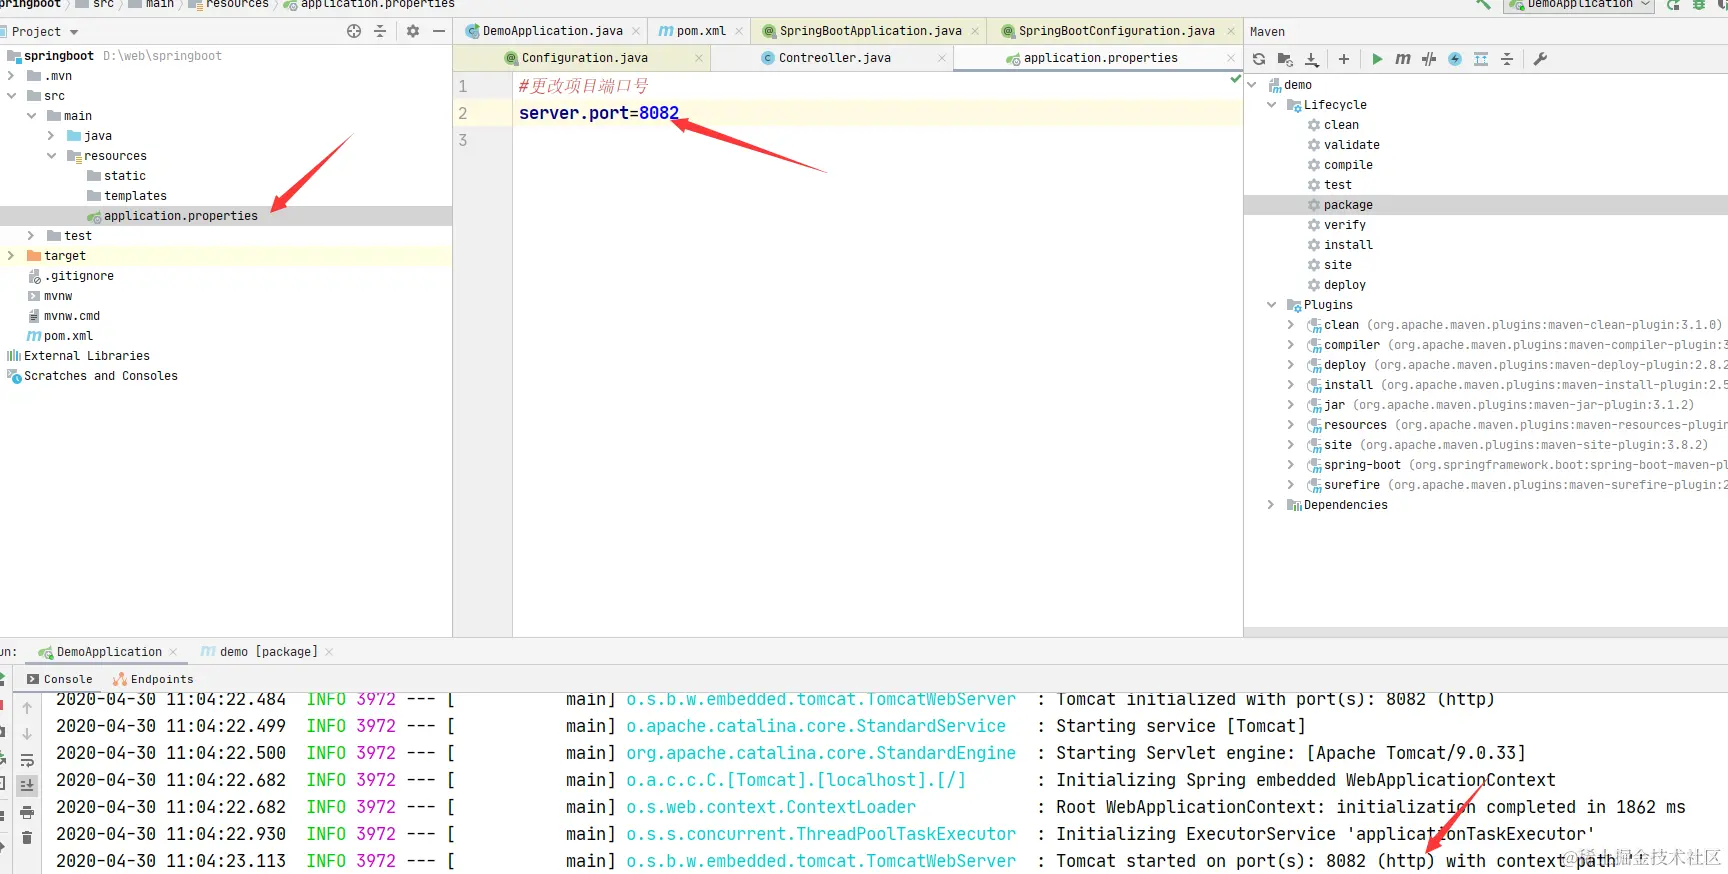Place cursor on server.port=8082 line
The height and width of the screenshot is (874, 1728).
click(598, 113)
